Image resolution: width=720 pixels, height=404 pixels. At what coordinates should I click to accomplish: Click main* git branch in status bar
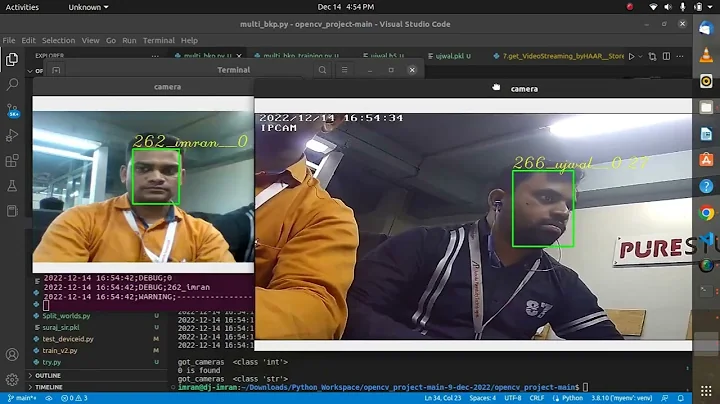22,398
